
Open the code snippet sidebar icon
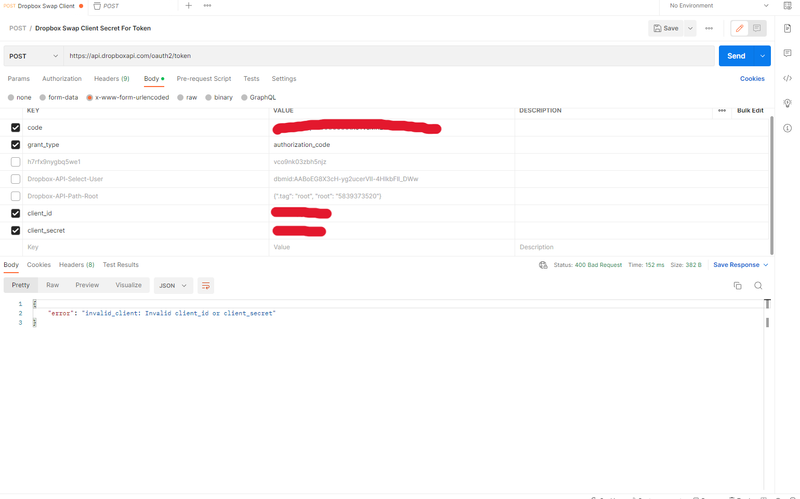pyautogui.click(x=787, y=78)
